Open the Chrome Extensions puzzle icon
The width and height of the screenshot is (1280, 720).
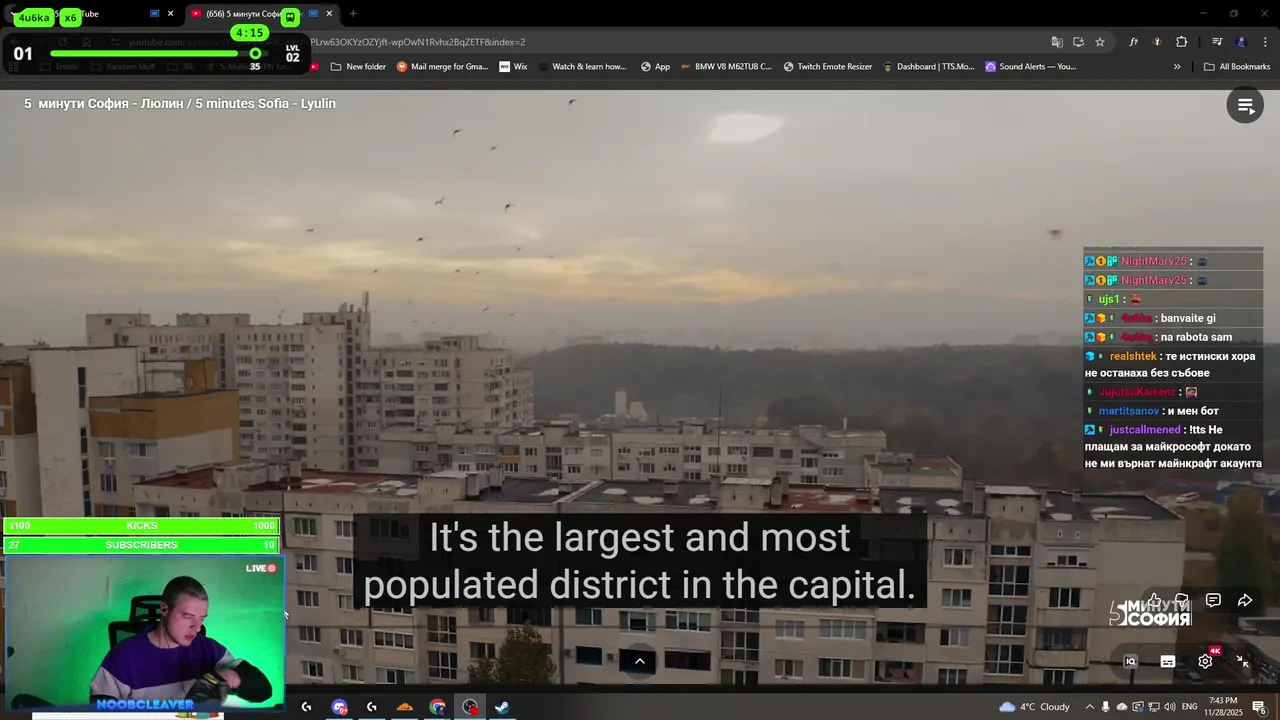point(1182,42)
